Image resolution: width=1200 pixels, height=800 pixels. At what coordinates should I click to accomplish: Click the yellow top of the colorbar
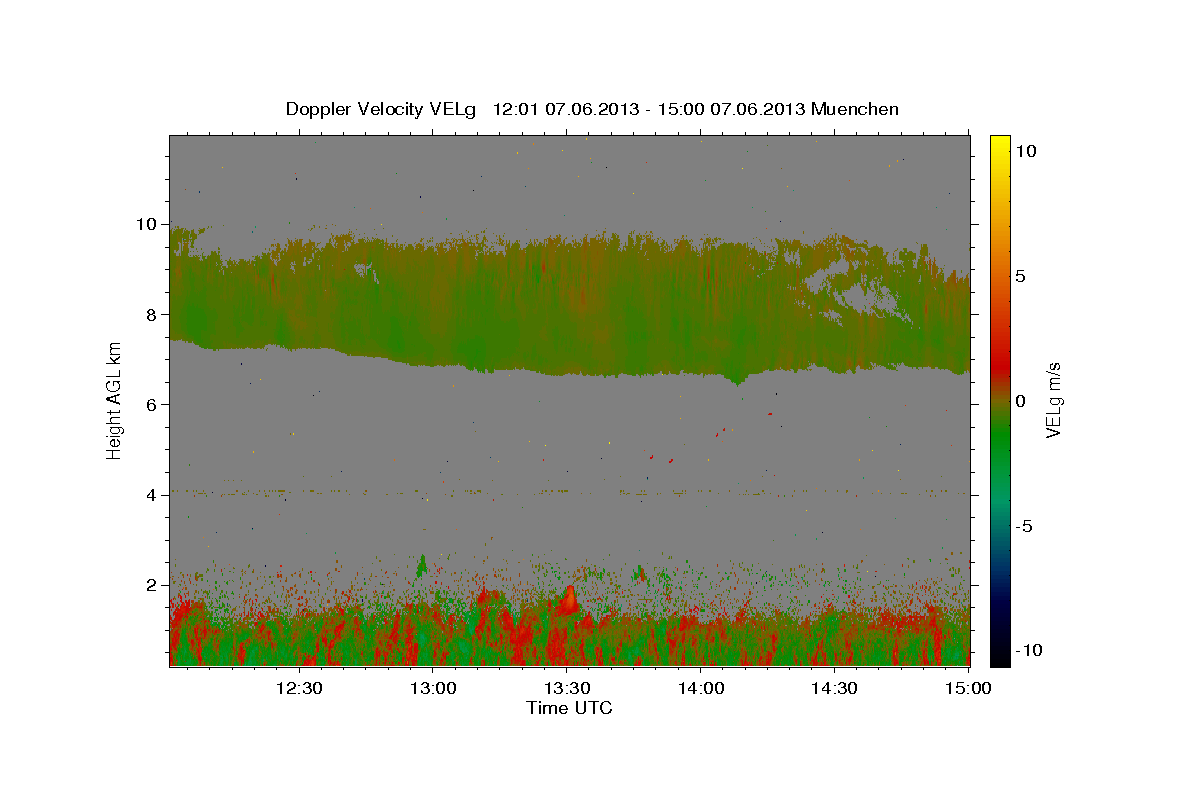tap(999, 143)
